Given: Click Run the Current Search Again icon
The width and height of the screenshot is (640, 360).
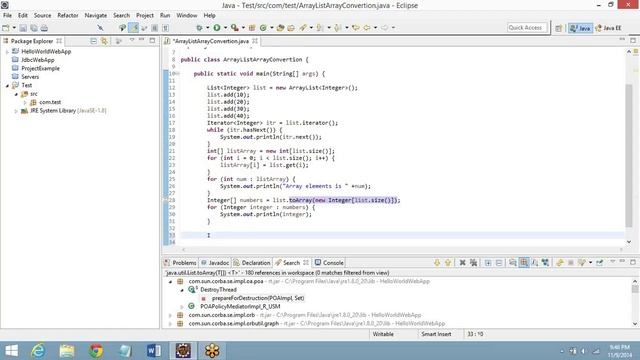Looking at the screenshot, I should pos(560,262).
